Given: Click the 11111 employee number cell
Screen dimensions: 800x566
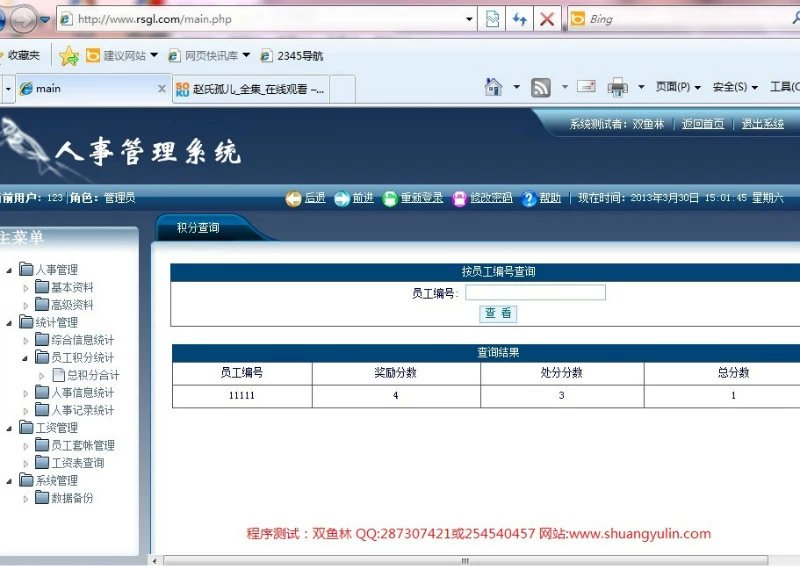Looking at the screenshot, I should coord(242,396).
